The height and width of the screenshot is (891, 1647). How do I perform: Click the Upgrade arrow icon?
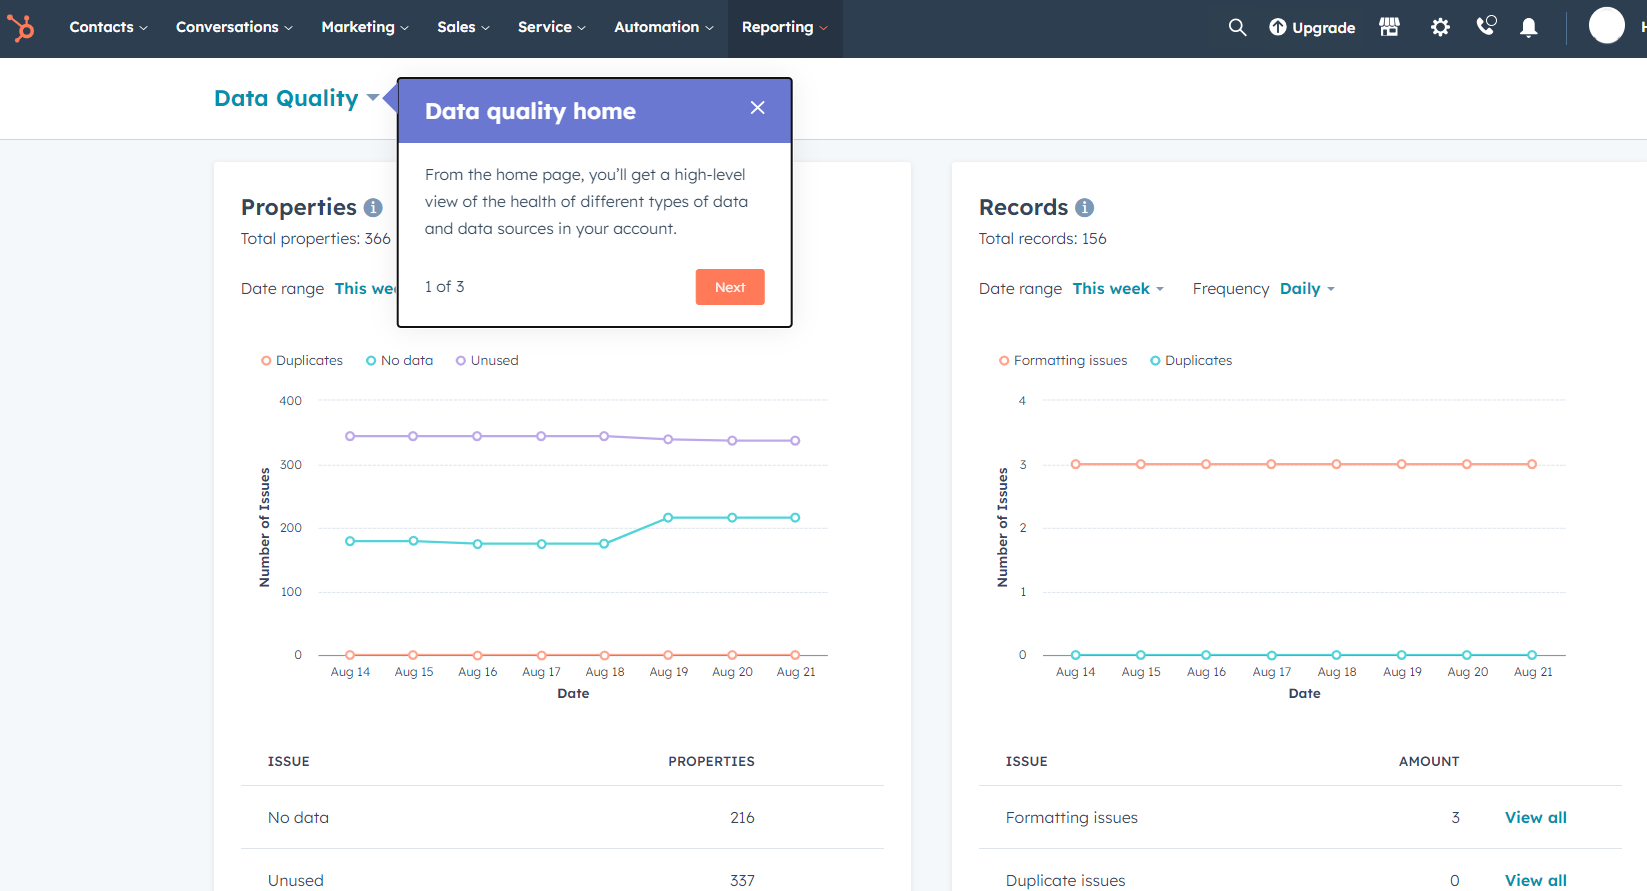point(1278,27)
